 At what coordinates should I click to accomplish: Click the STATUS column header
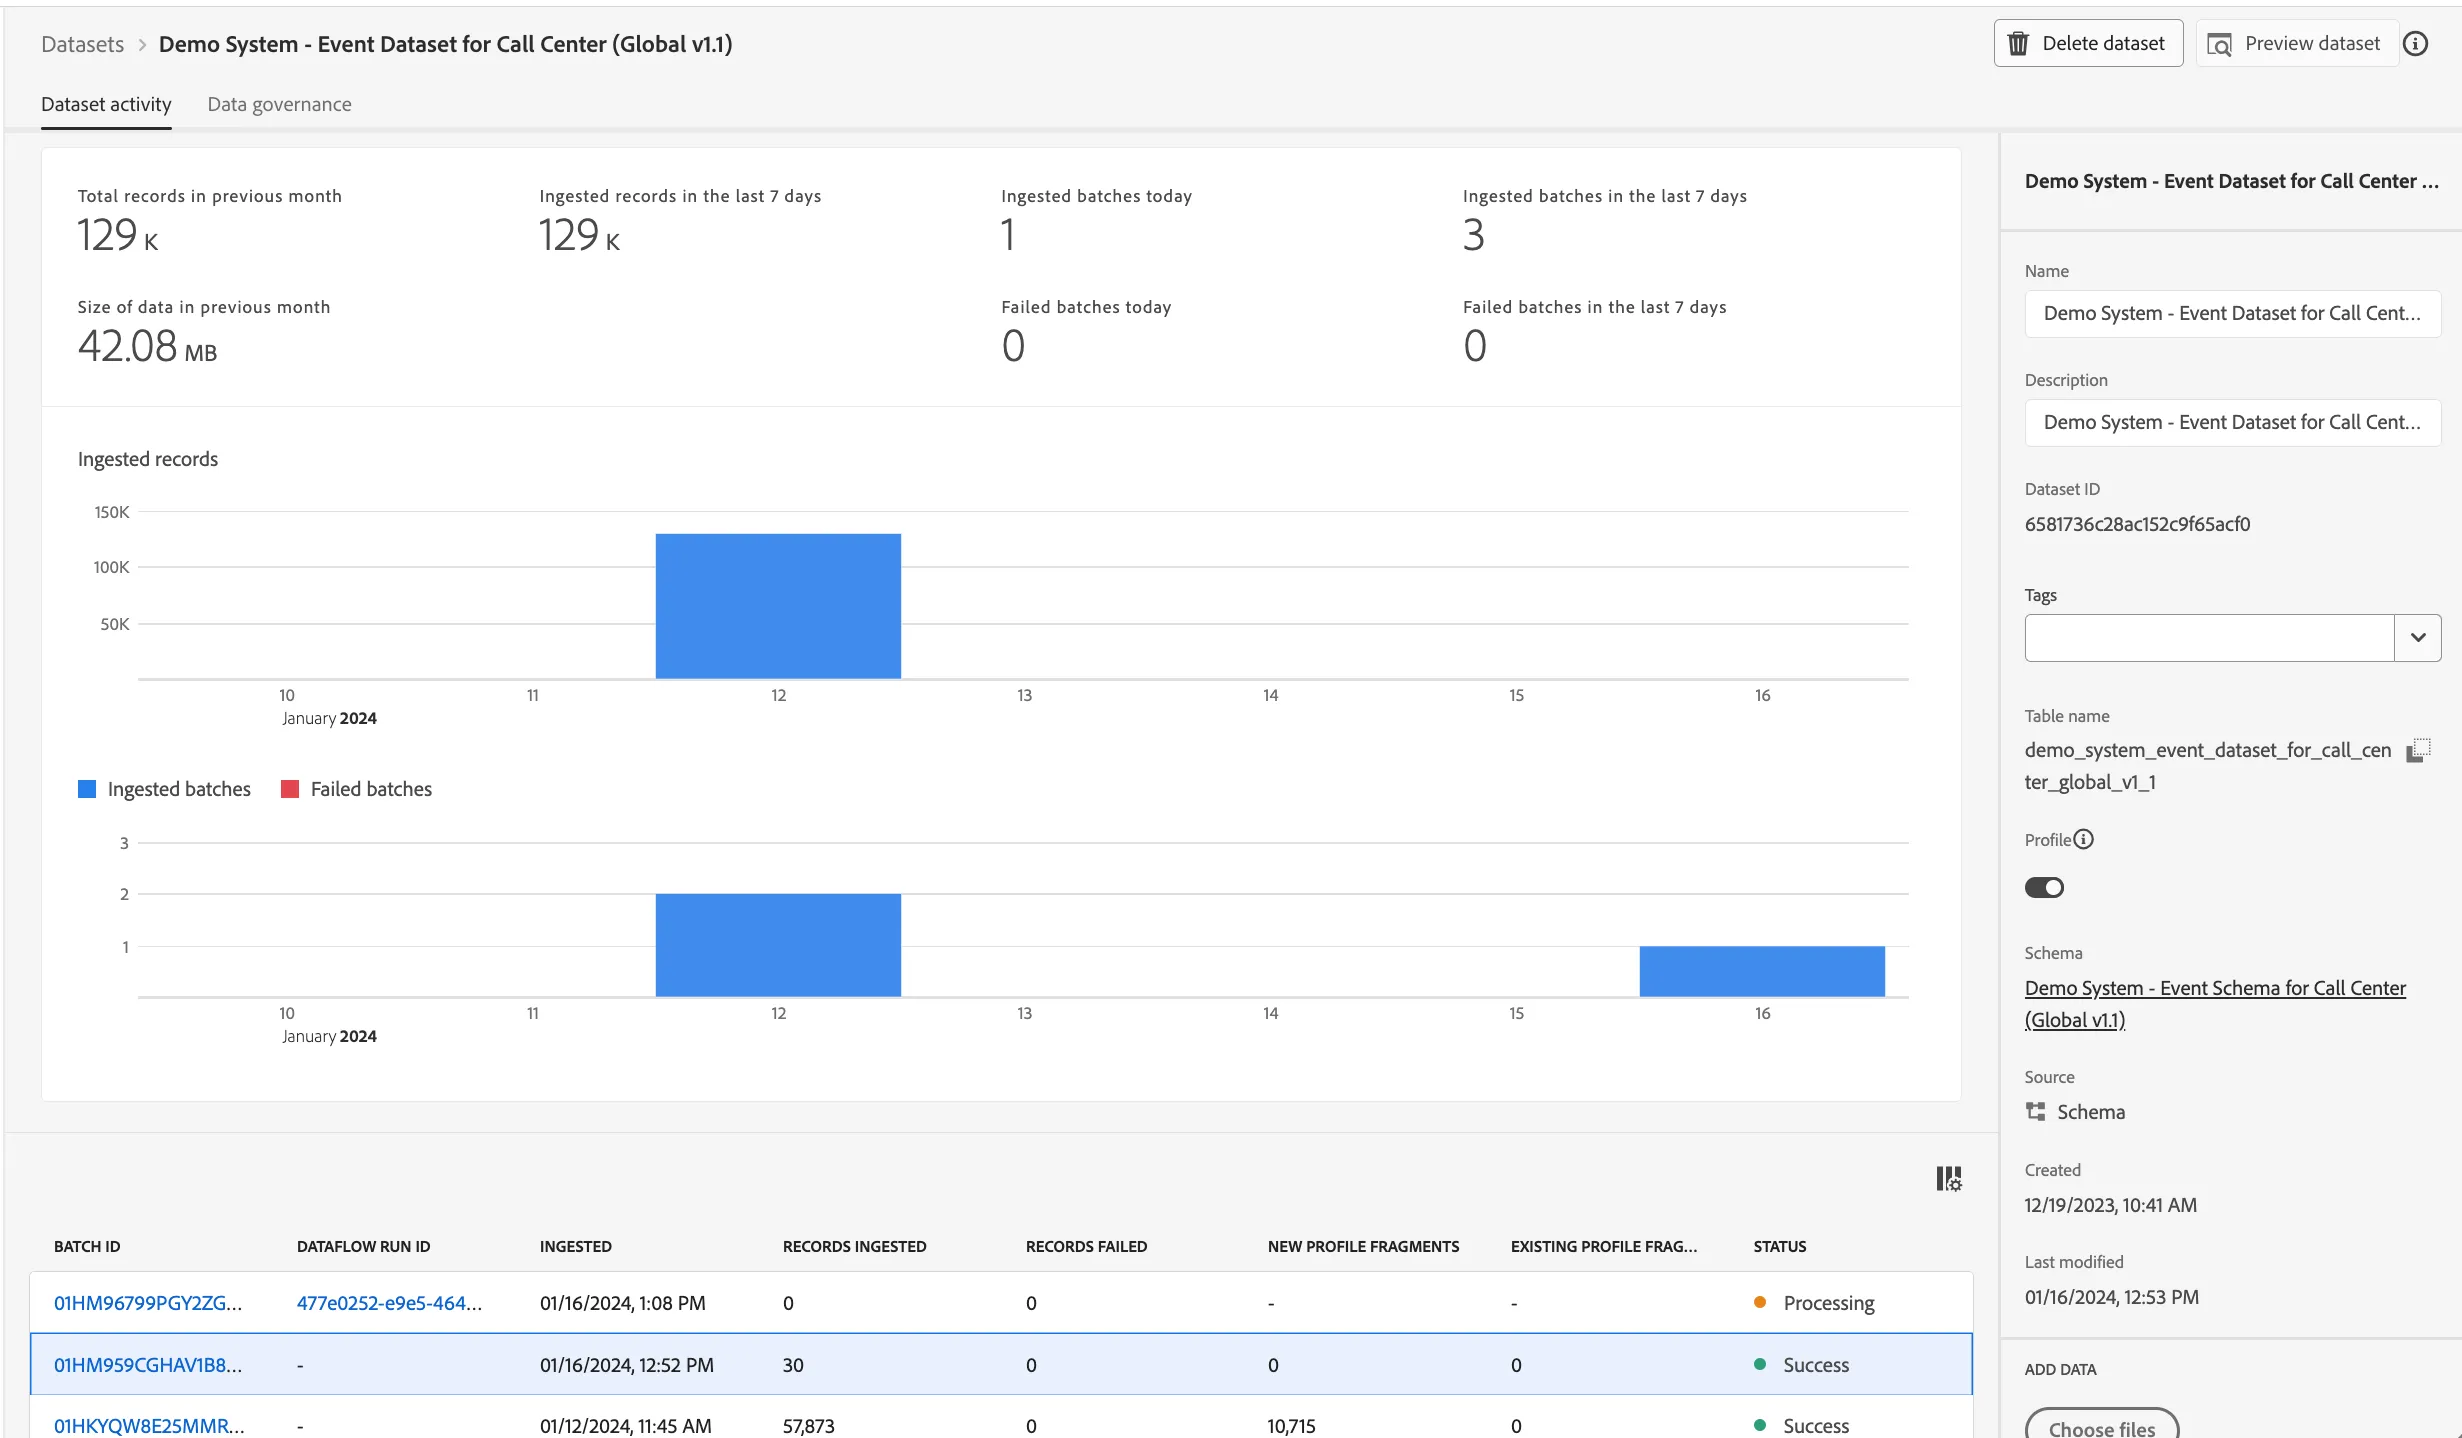(1779, 1246)
